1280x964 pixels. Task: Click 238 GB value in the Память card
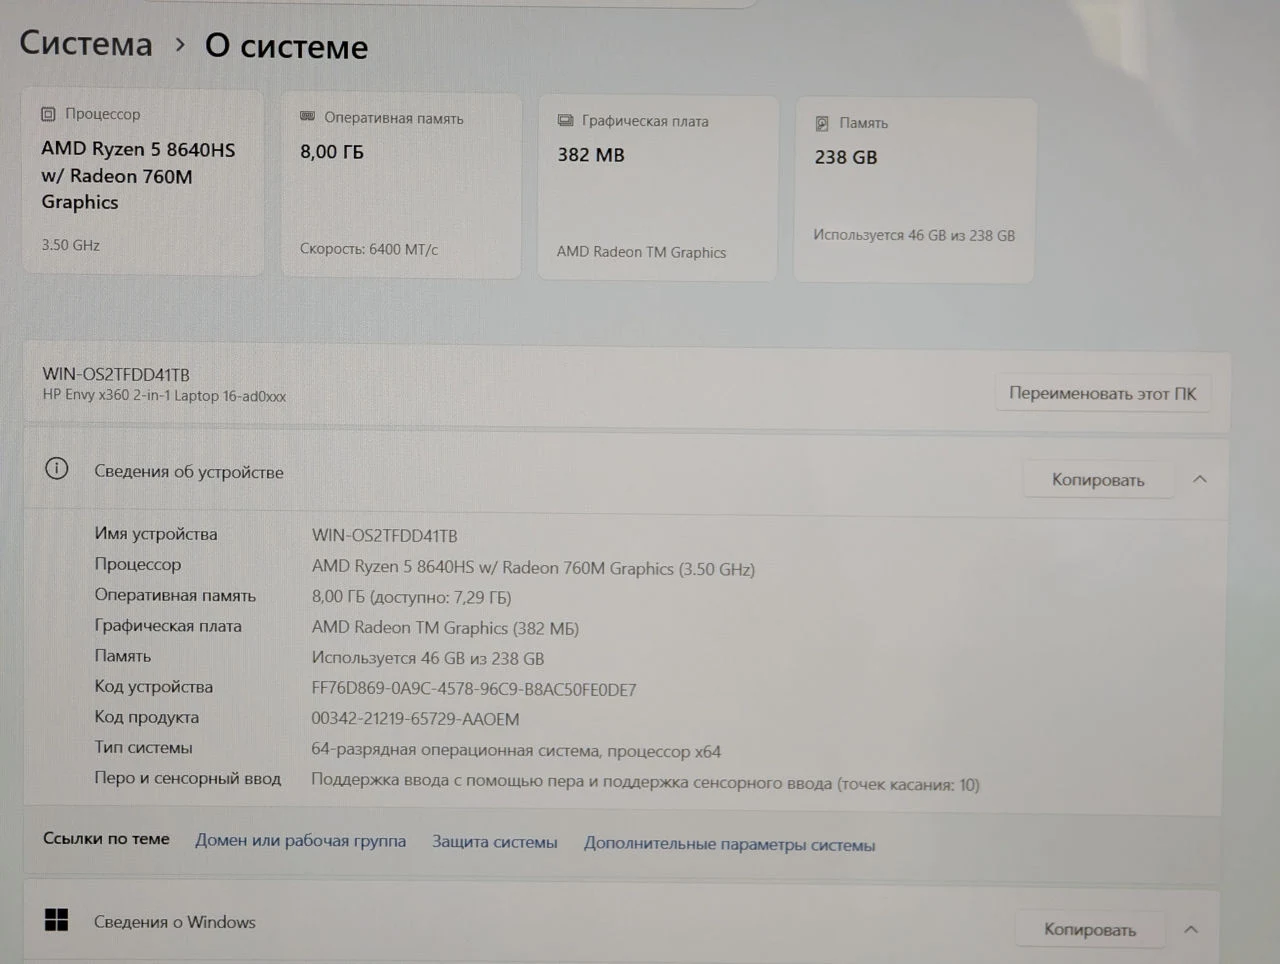(x=846, y=157)
